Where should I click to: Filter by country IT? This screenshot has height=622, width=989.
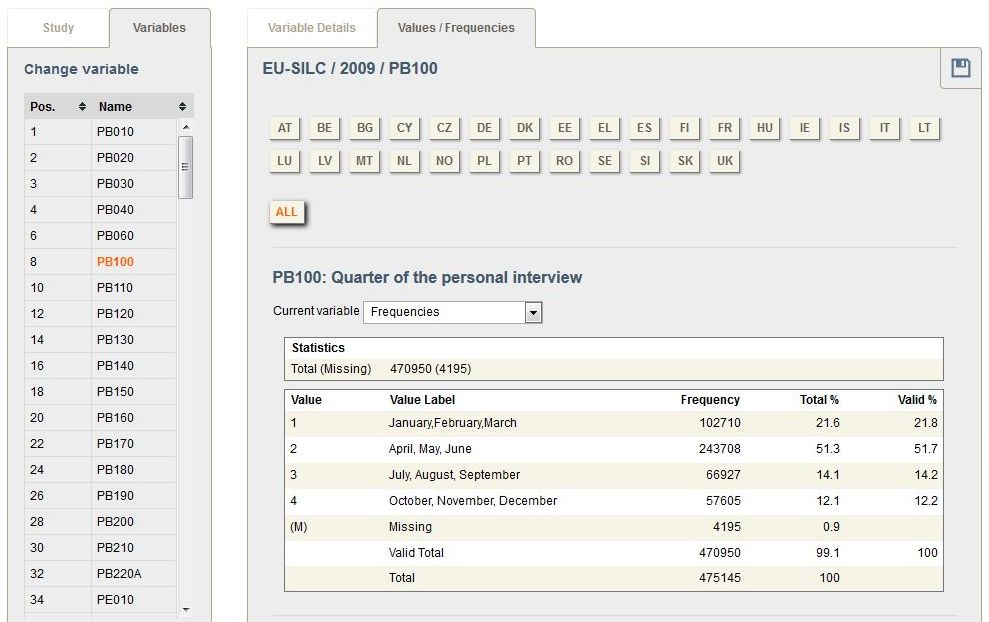tap(884, 127)
